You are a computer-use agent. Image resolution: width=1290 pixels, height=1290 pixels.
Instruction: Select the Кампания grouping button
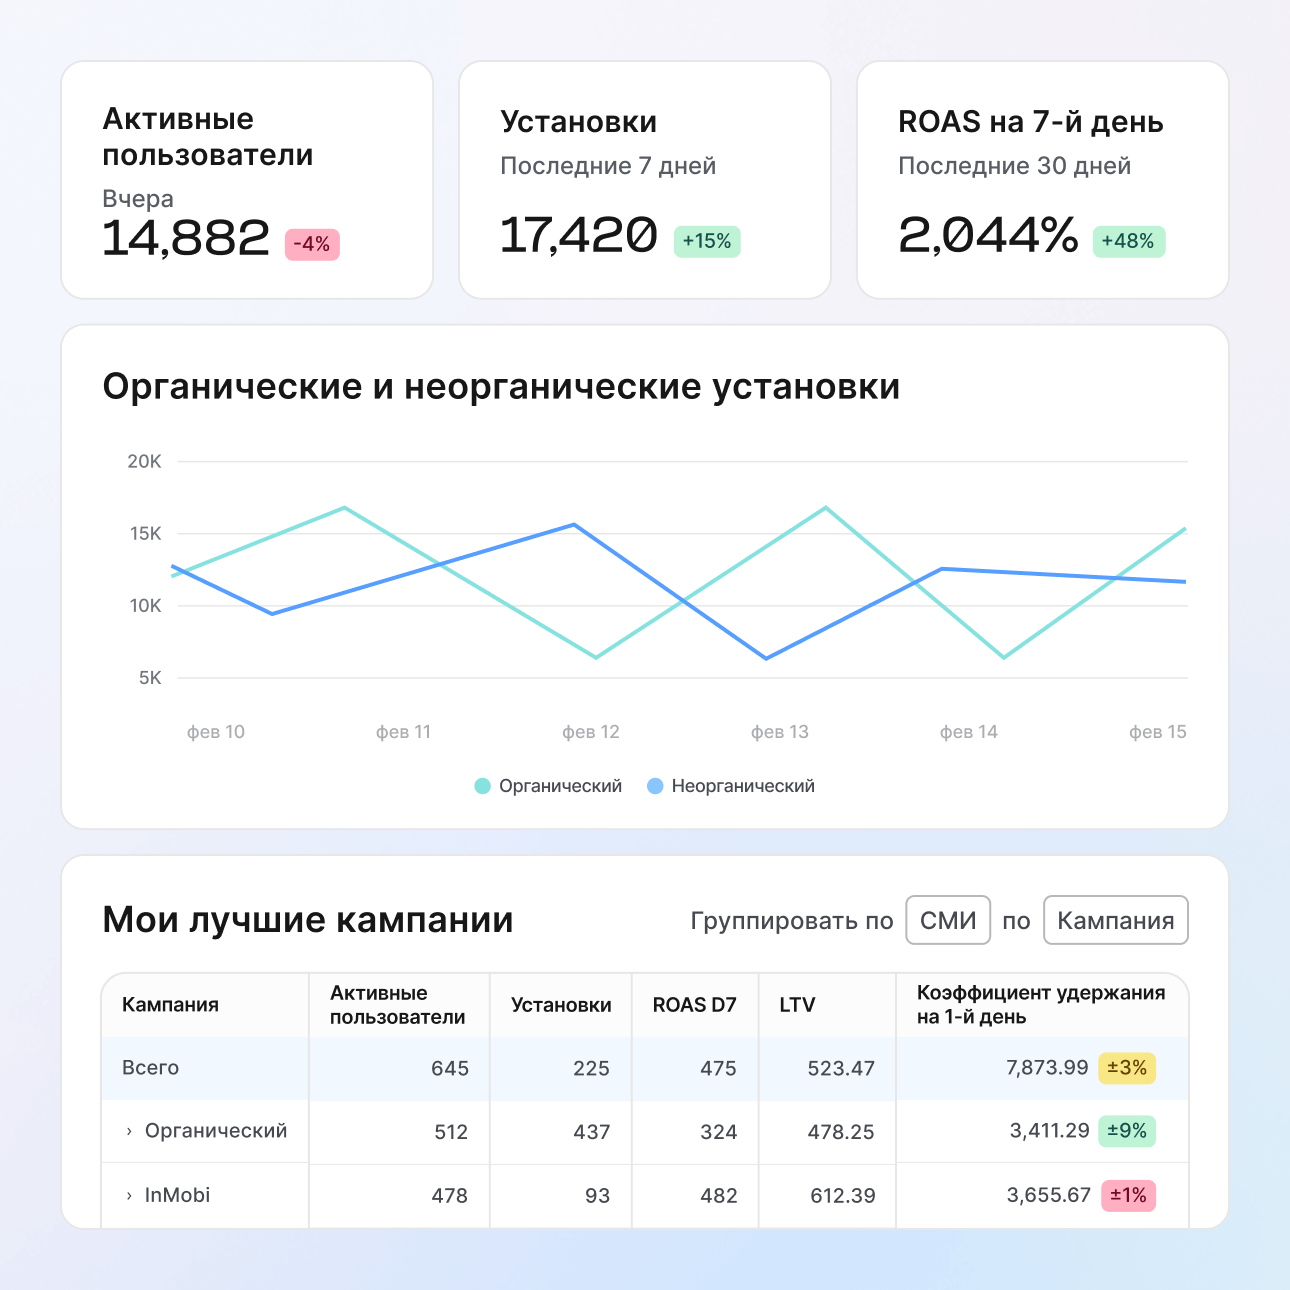1115,920
